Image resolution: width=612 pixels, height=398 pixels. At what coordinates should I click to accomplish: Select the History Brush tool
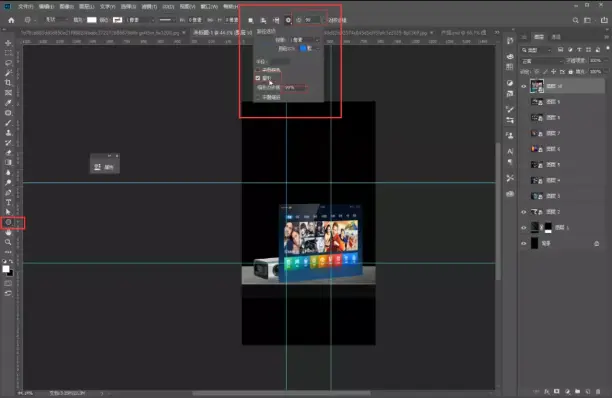click(x=8, y=143)
